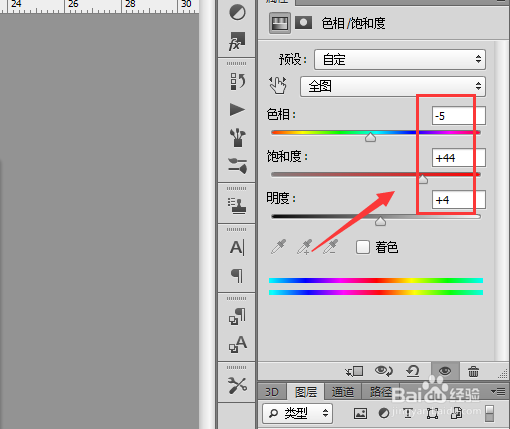Open the Character panel icon
The width and height of the screenshot is (510, 429).
237,248
